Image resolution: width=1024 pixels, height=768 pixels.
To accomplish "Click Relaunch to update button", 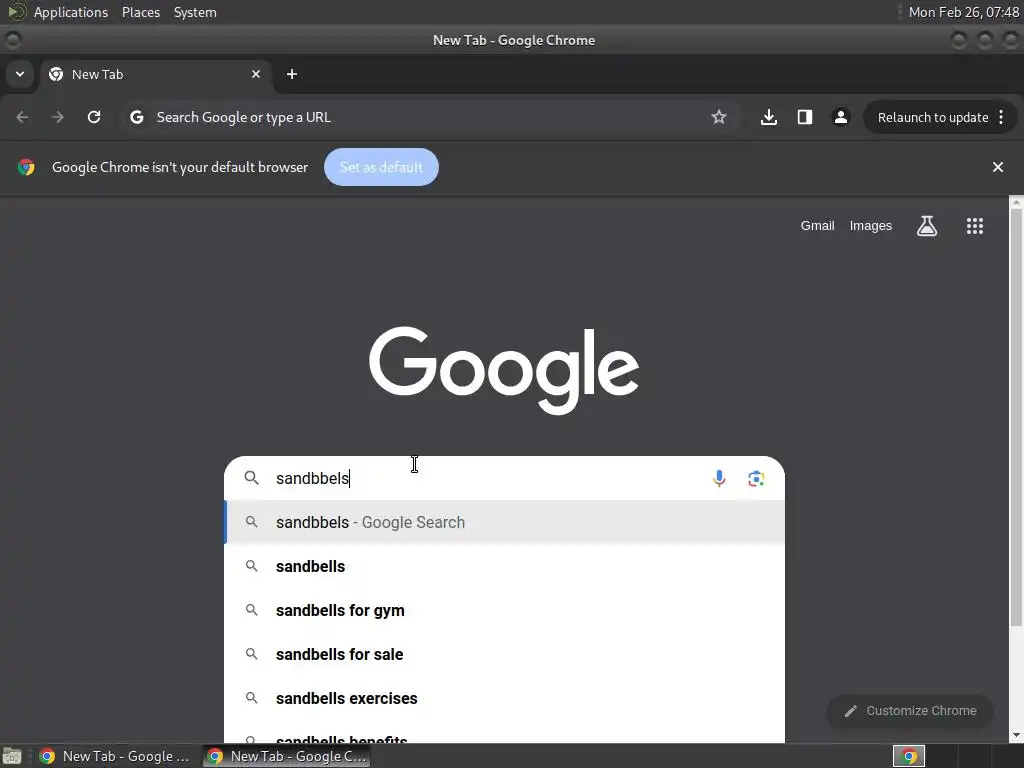I will [x=933, y=118].
